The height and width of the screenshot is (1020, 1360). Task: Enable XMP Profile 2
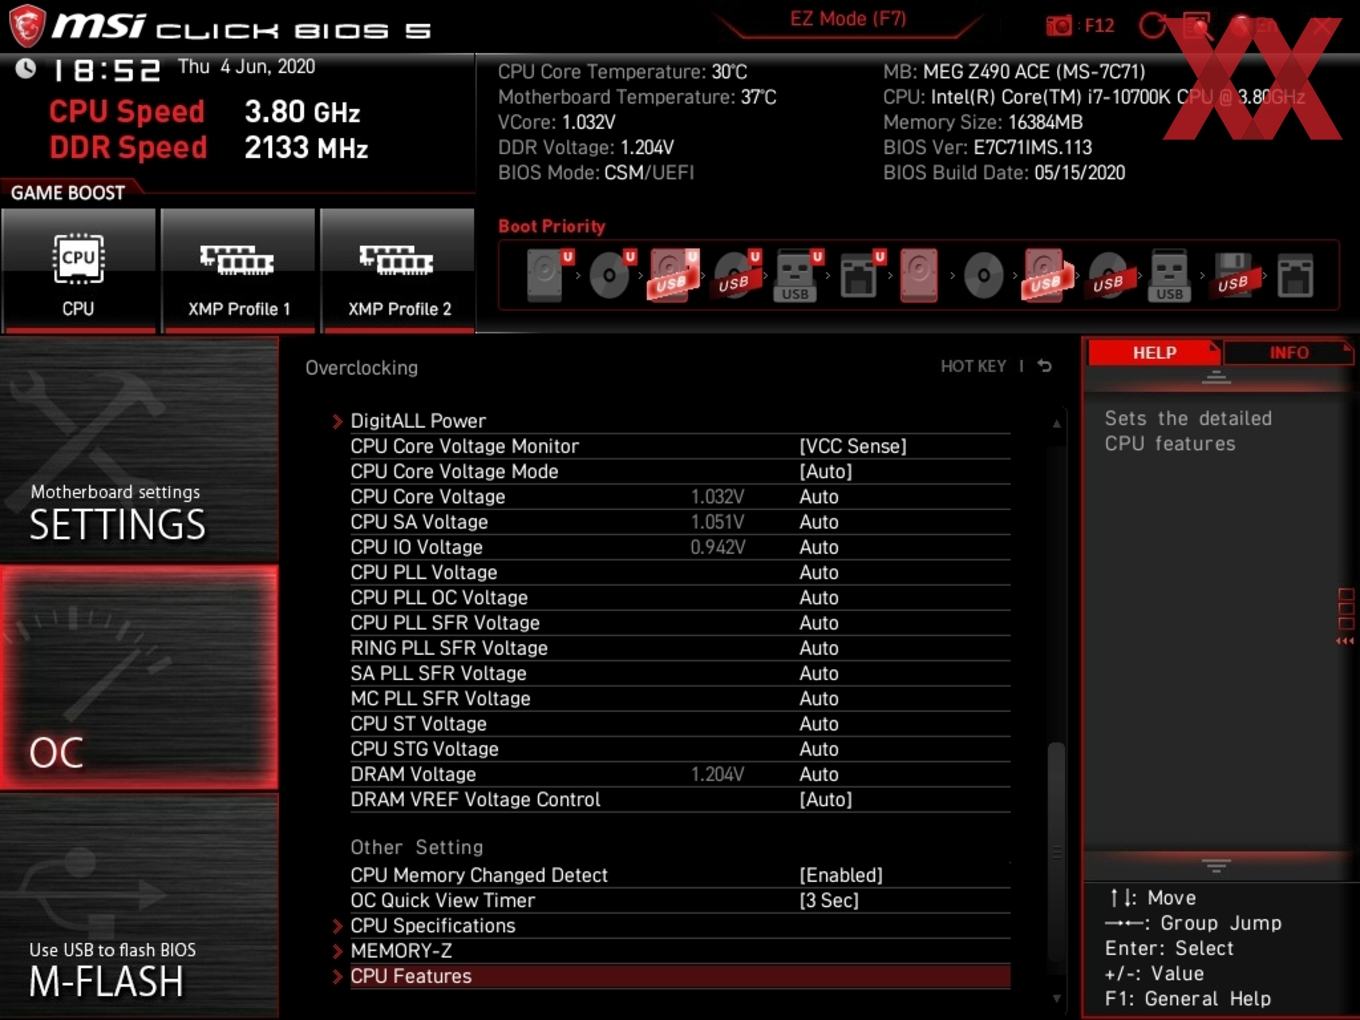click(398, 270)
